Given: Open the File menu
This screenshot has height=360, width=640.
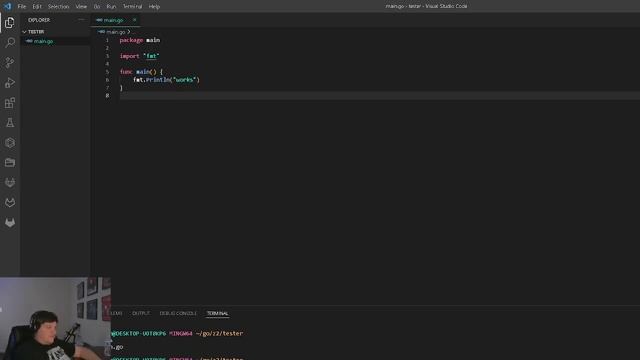Looking at the screenshot, I should point(22,7).
